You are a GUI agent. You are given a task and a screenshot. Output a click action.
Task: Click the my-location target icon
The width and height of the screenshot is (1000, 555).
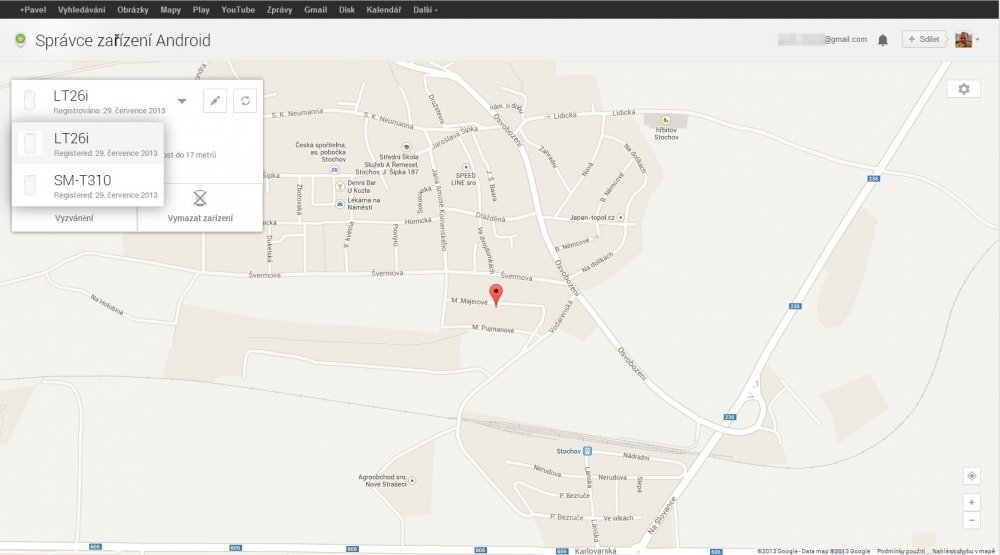point(971,476)
